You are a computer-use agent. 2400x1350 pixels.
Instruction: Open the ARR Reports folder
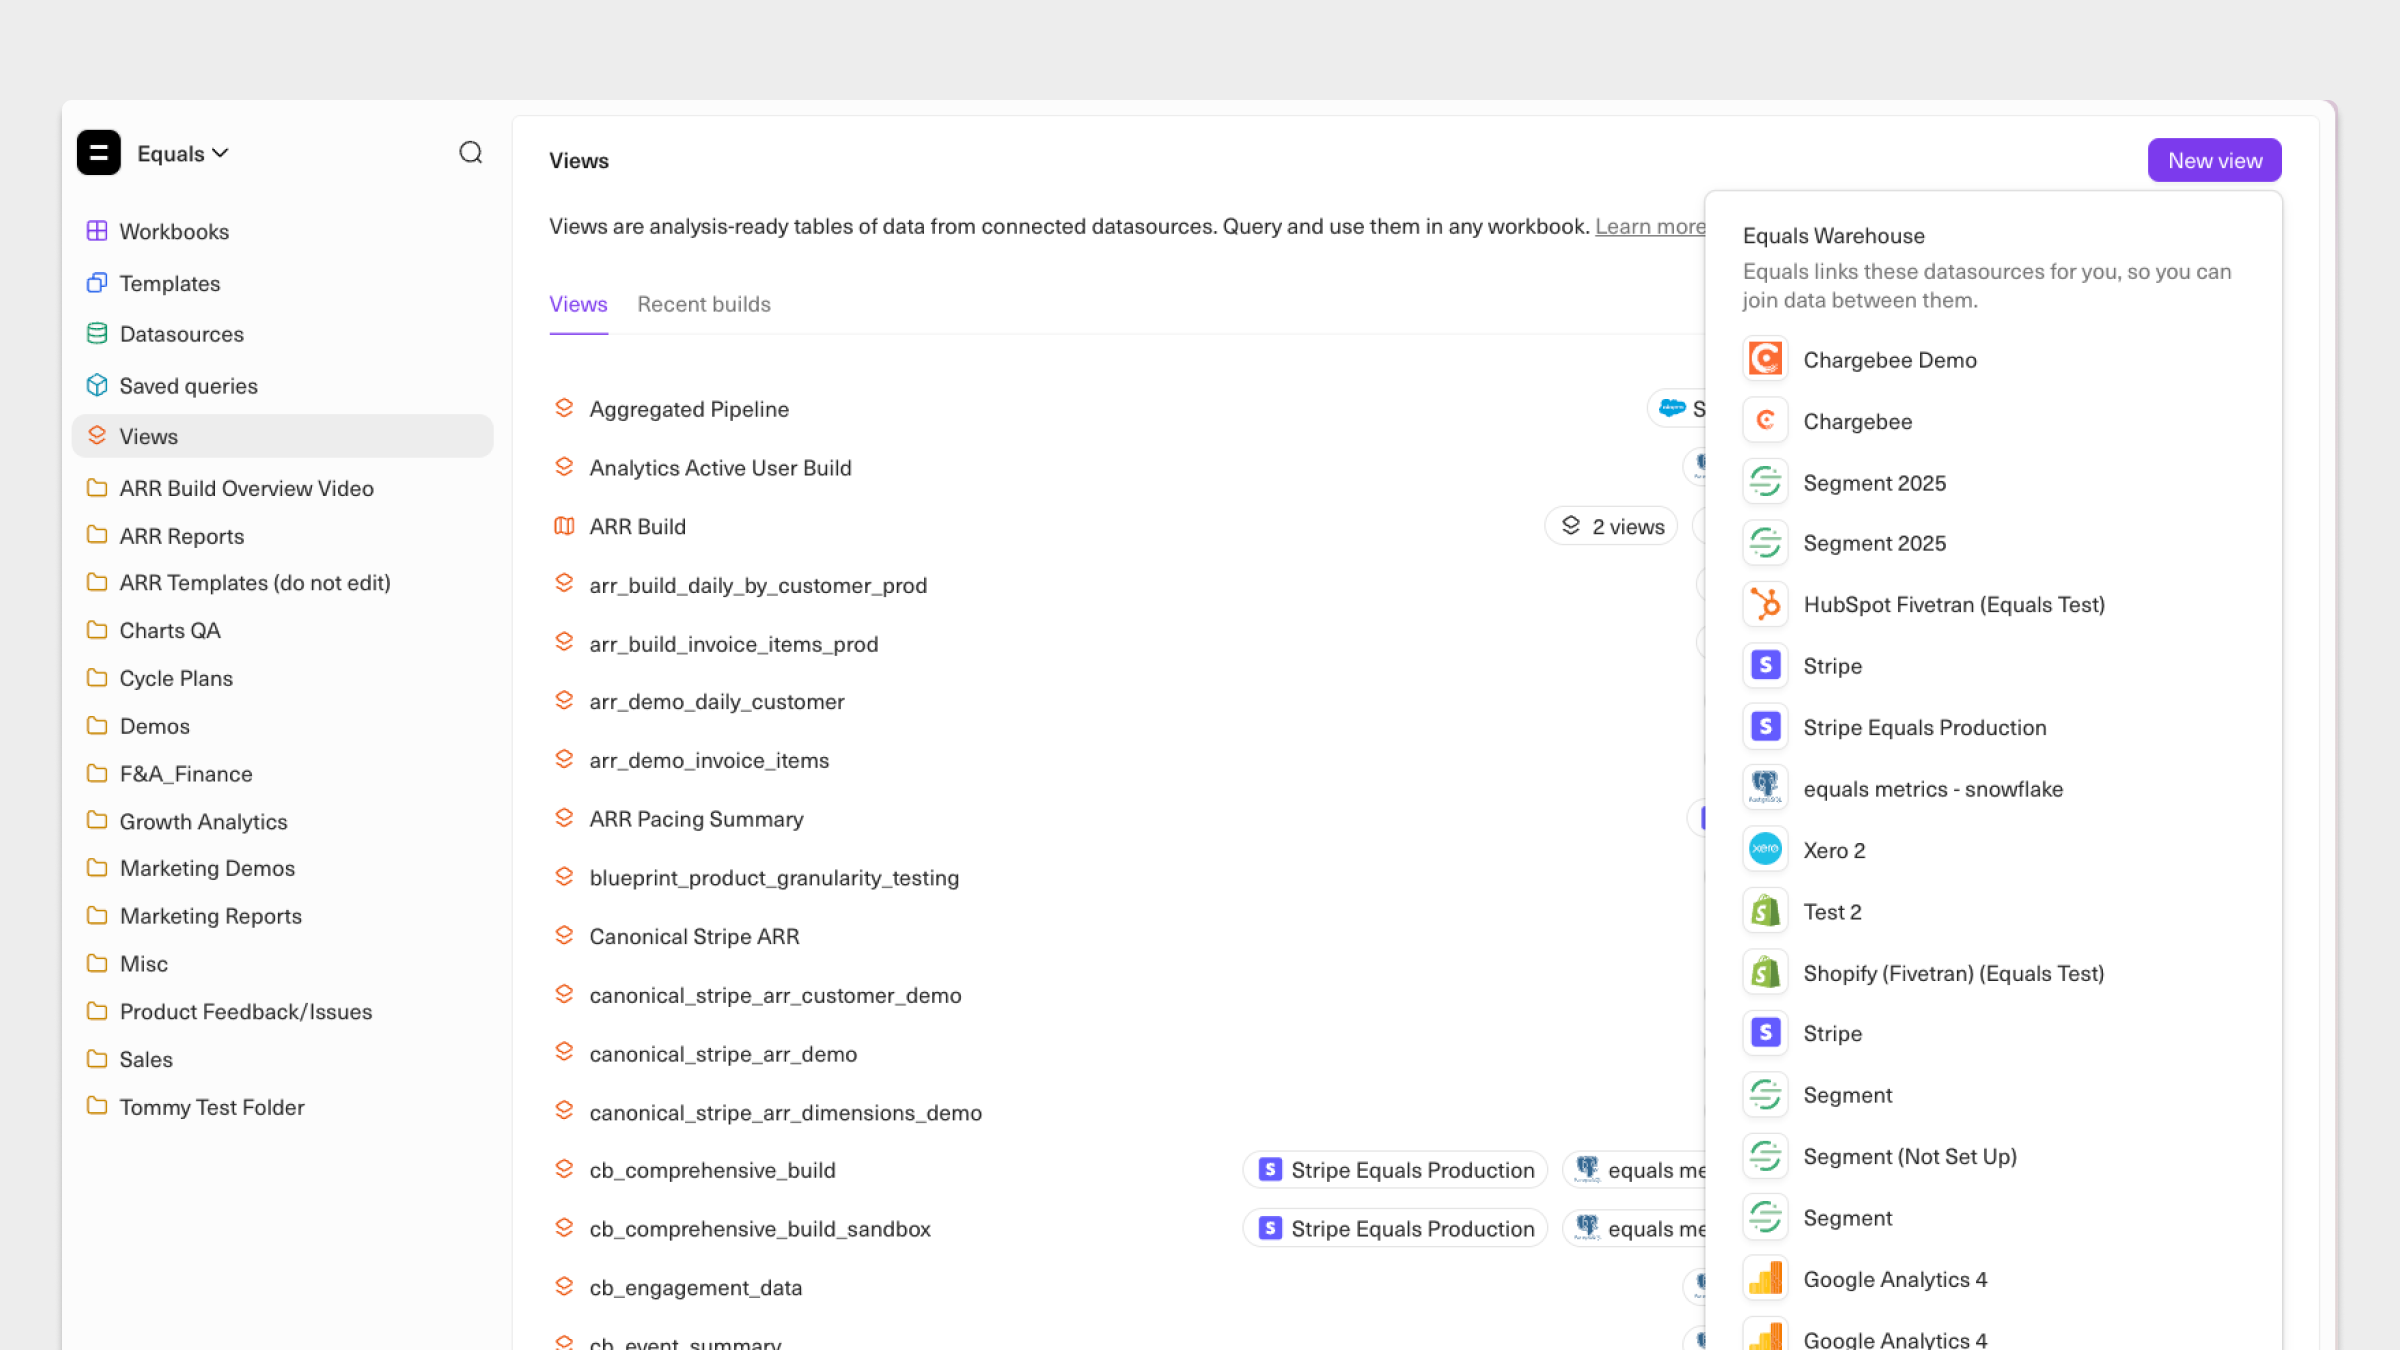coord(181,536)
